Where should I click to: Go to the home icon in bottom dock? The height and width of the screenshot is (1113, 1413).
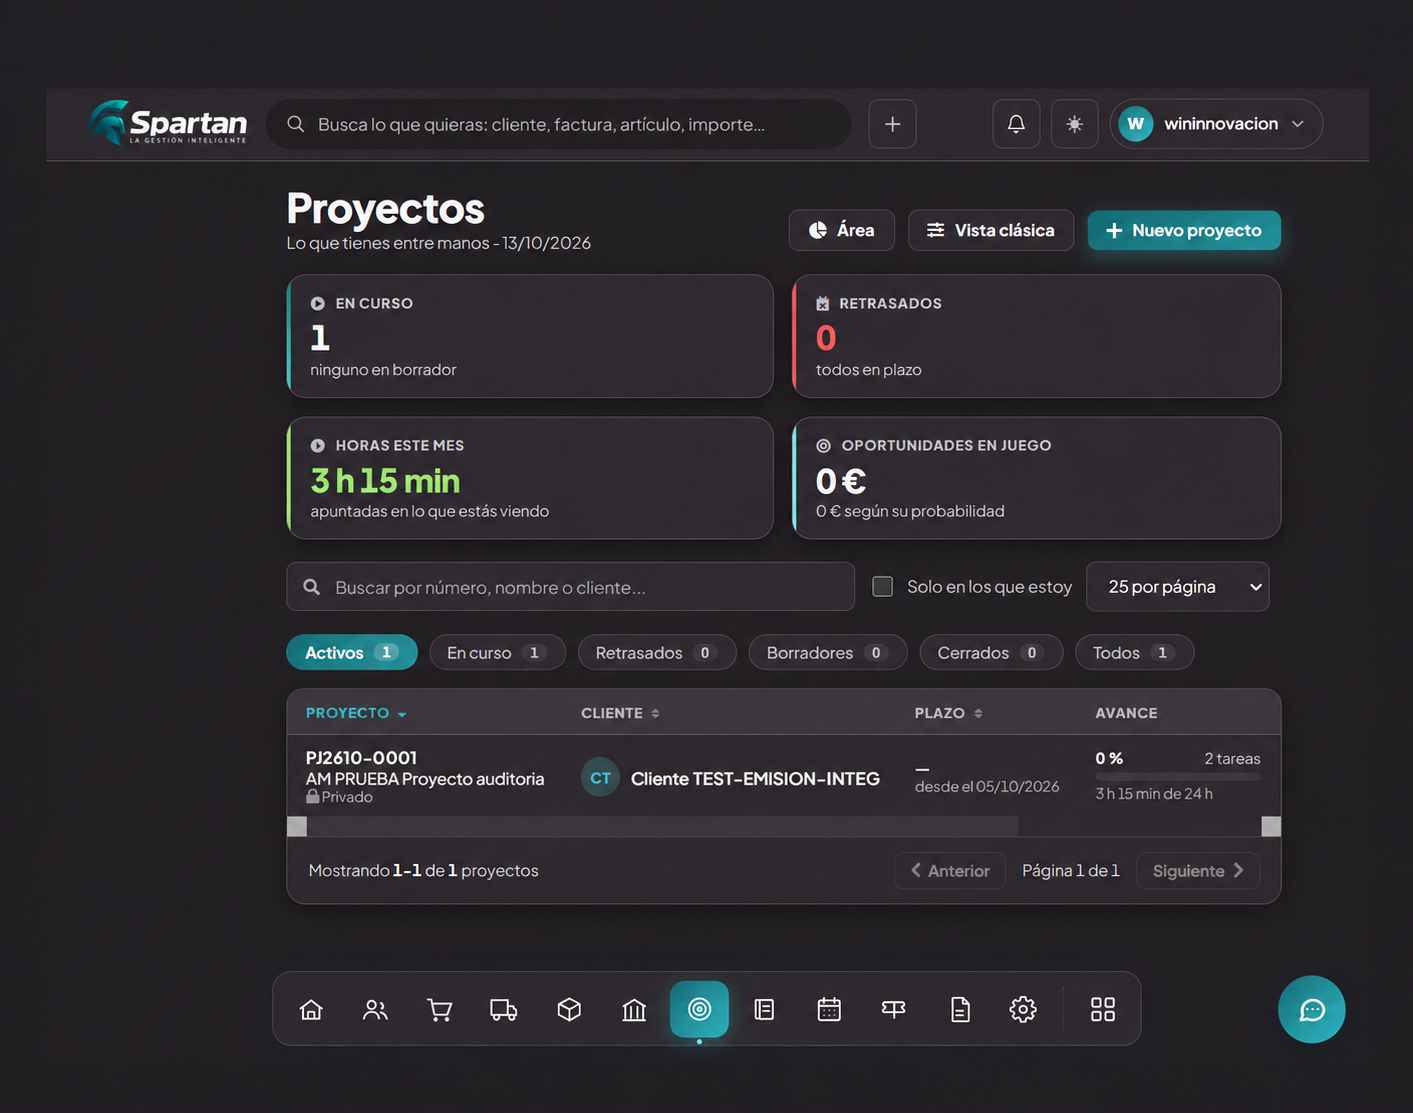(311, 1009)
